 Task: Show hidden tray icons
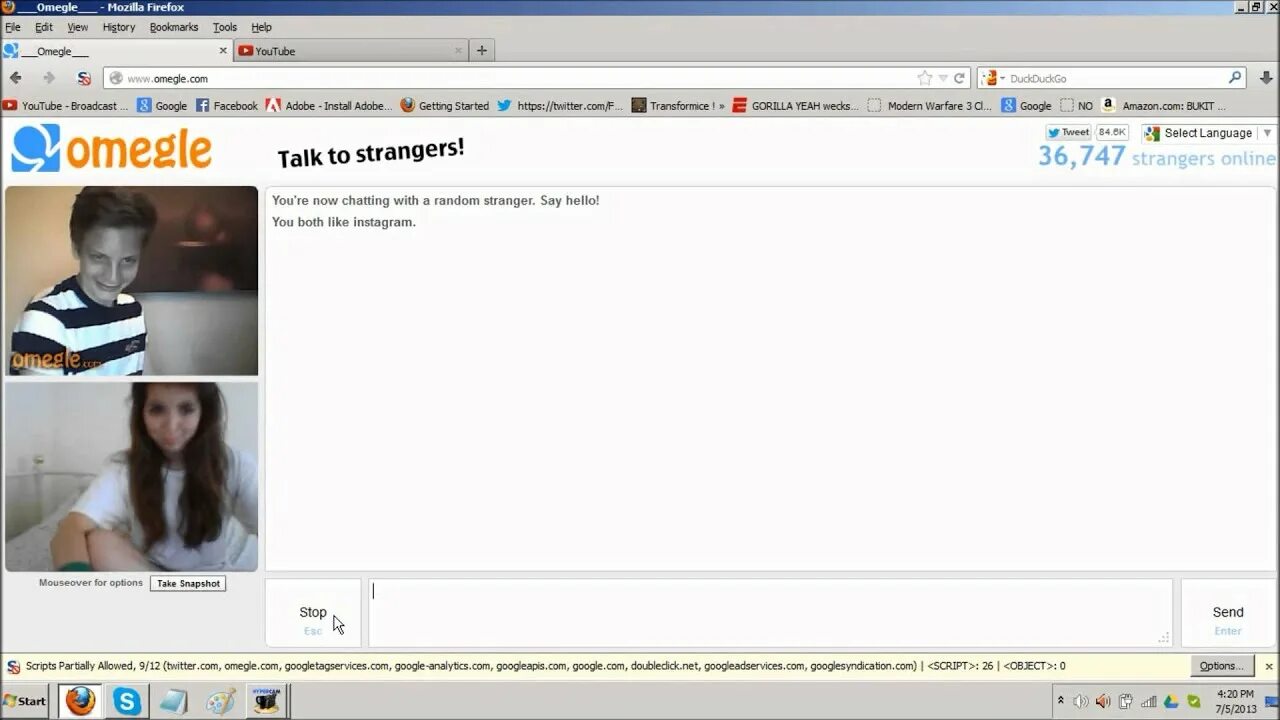[x=1060, y=701]
